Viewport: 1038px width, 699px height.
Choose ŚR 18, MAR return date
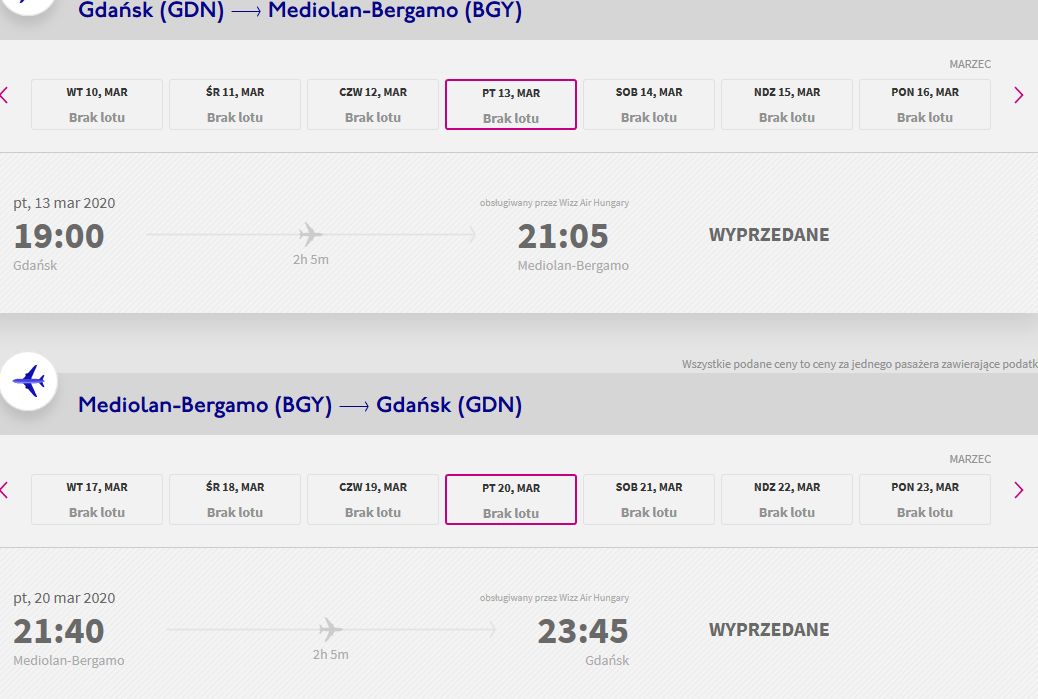(x=235, y=499)
